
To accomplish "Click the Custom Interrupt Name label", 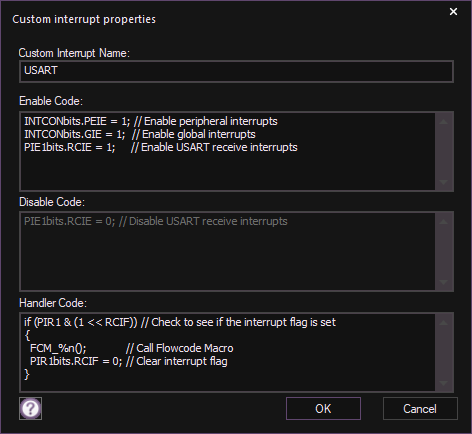I will pos(74,53).
